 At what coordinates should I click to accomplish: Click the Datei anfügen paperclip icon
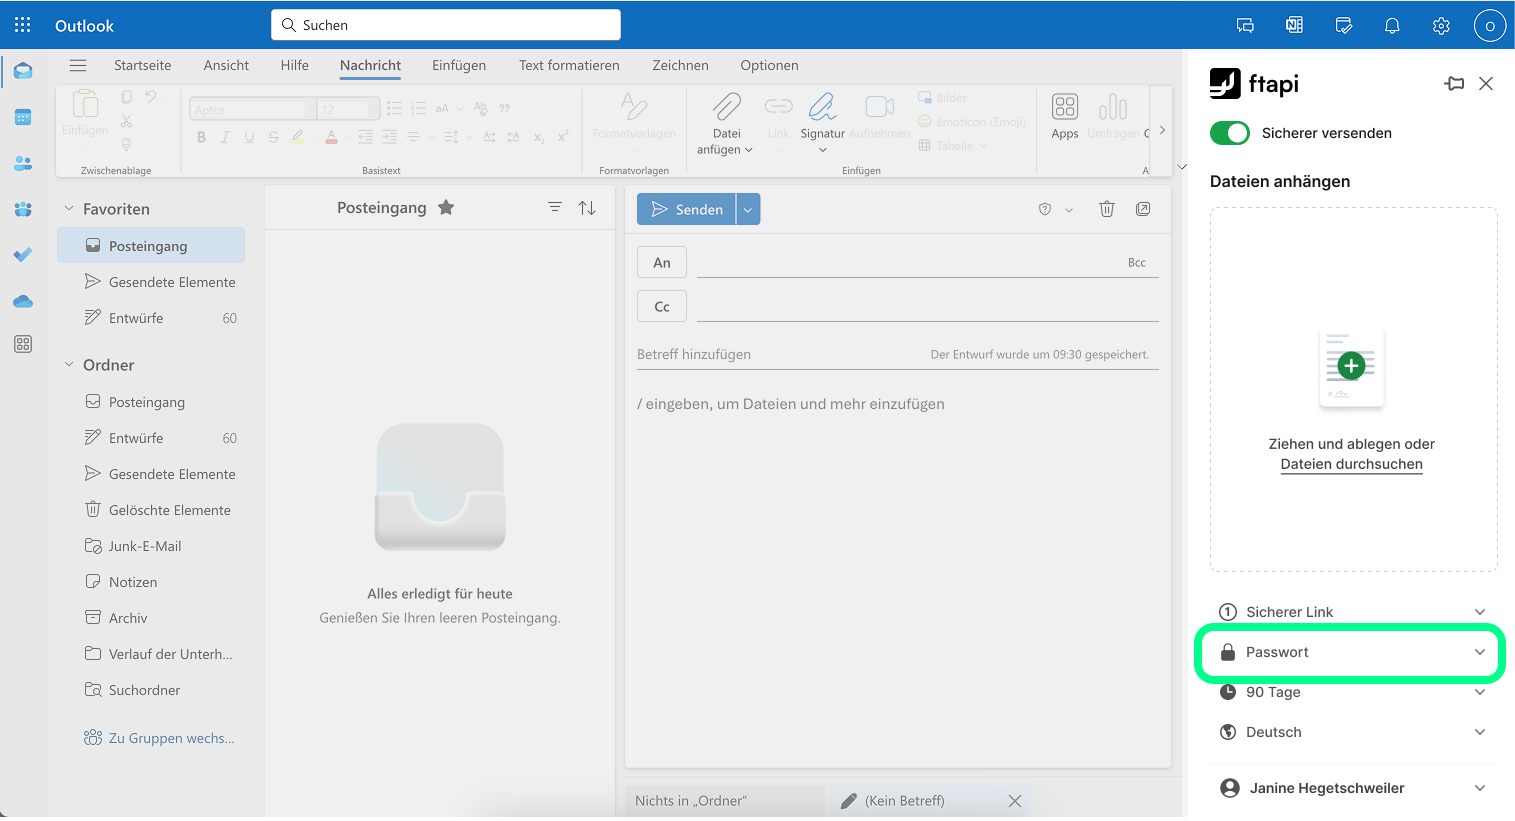coord(726,108)
